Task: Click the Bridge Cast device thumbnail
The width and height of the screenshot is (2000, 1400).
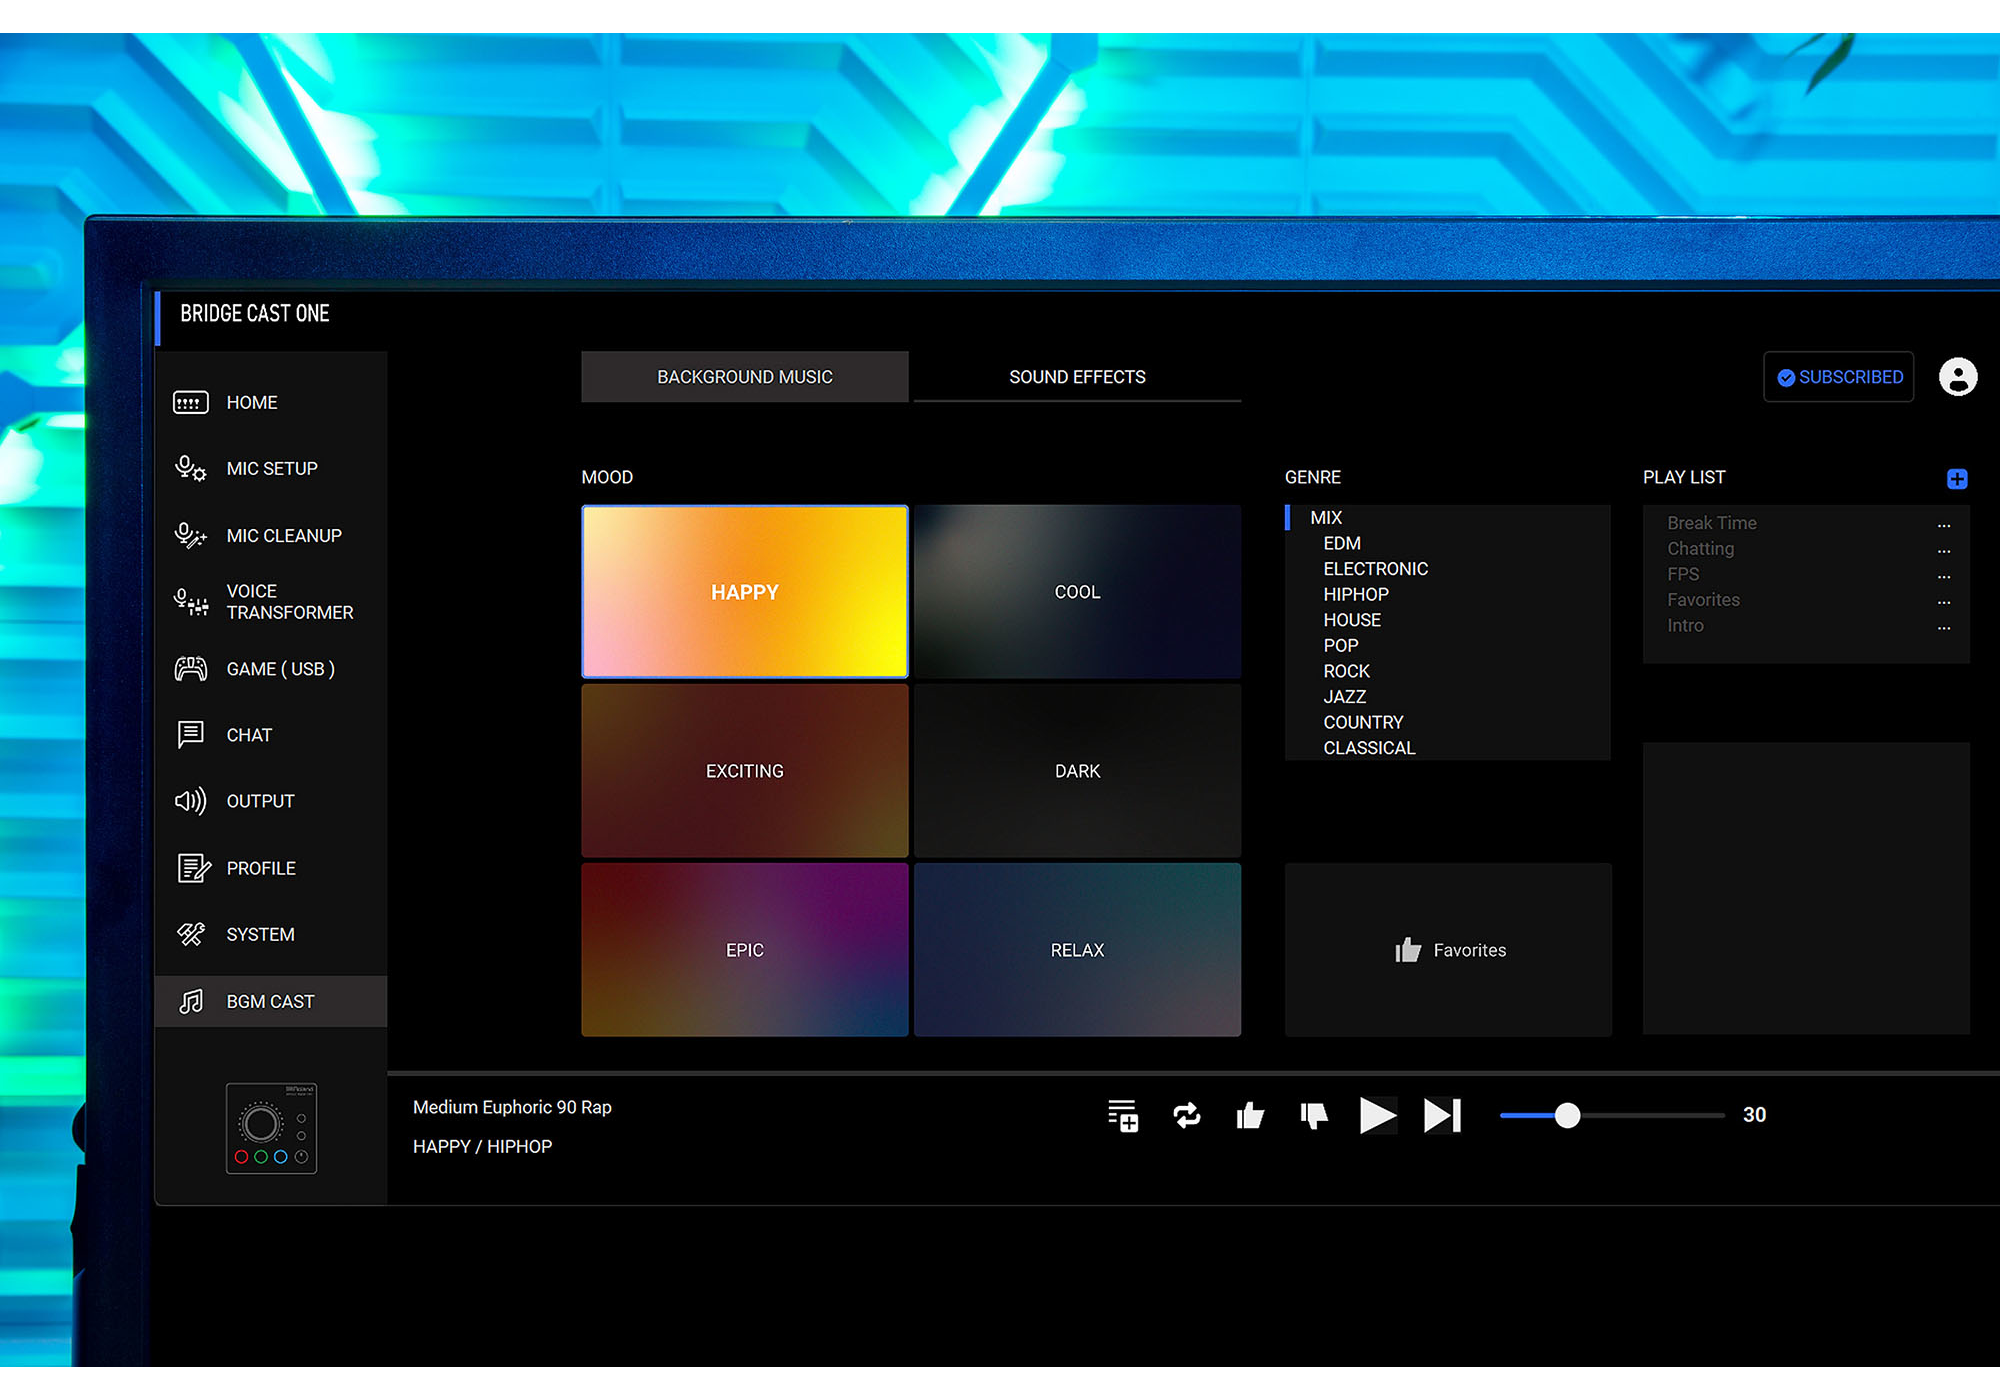Action: click(271, 1128)
